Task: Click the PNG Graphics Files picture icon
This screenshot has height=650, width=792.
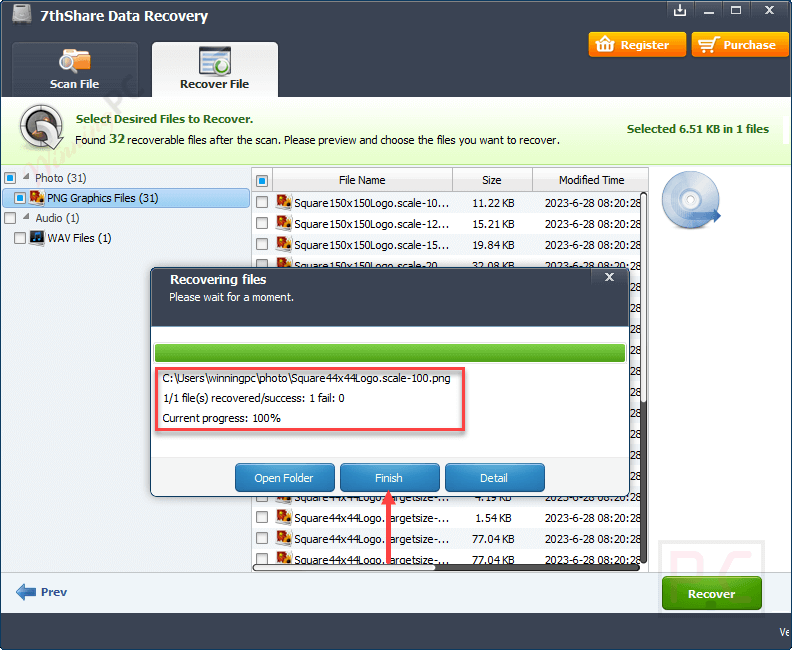Action: pos(37,197)
